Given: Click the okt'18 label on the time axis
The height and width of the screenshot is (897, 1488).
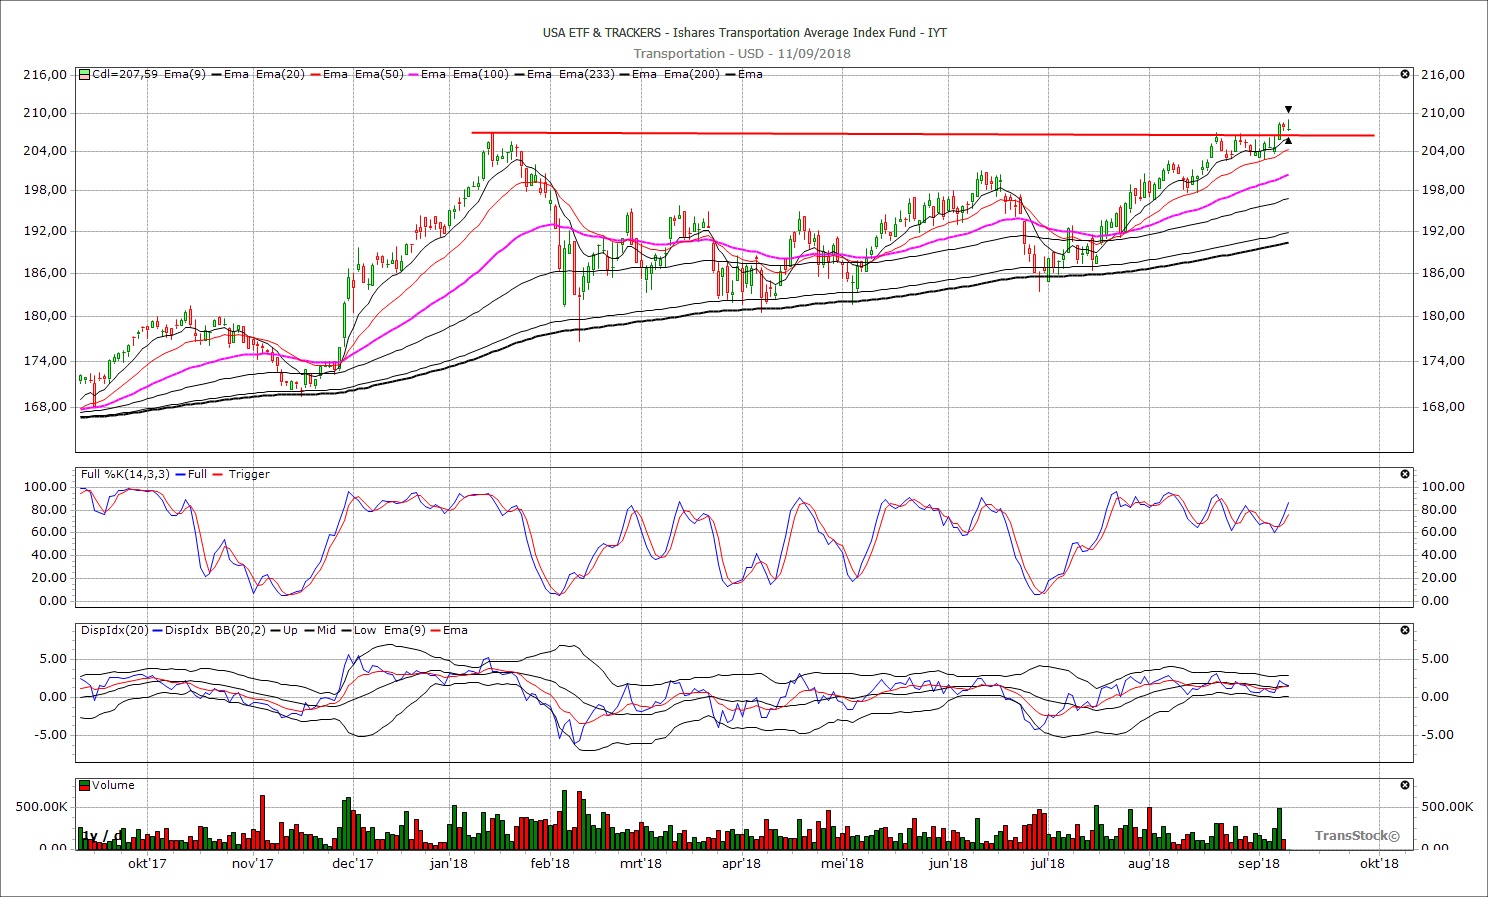Looking at the screenshot, I should click(1379, 864).
